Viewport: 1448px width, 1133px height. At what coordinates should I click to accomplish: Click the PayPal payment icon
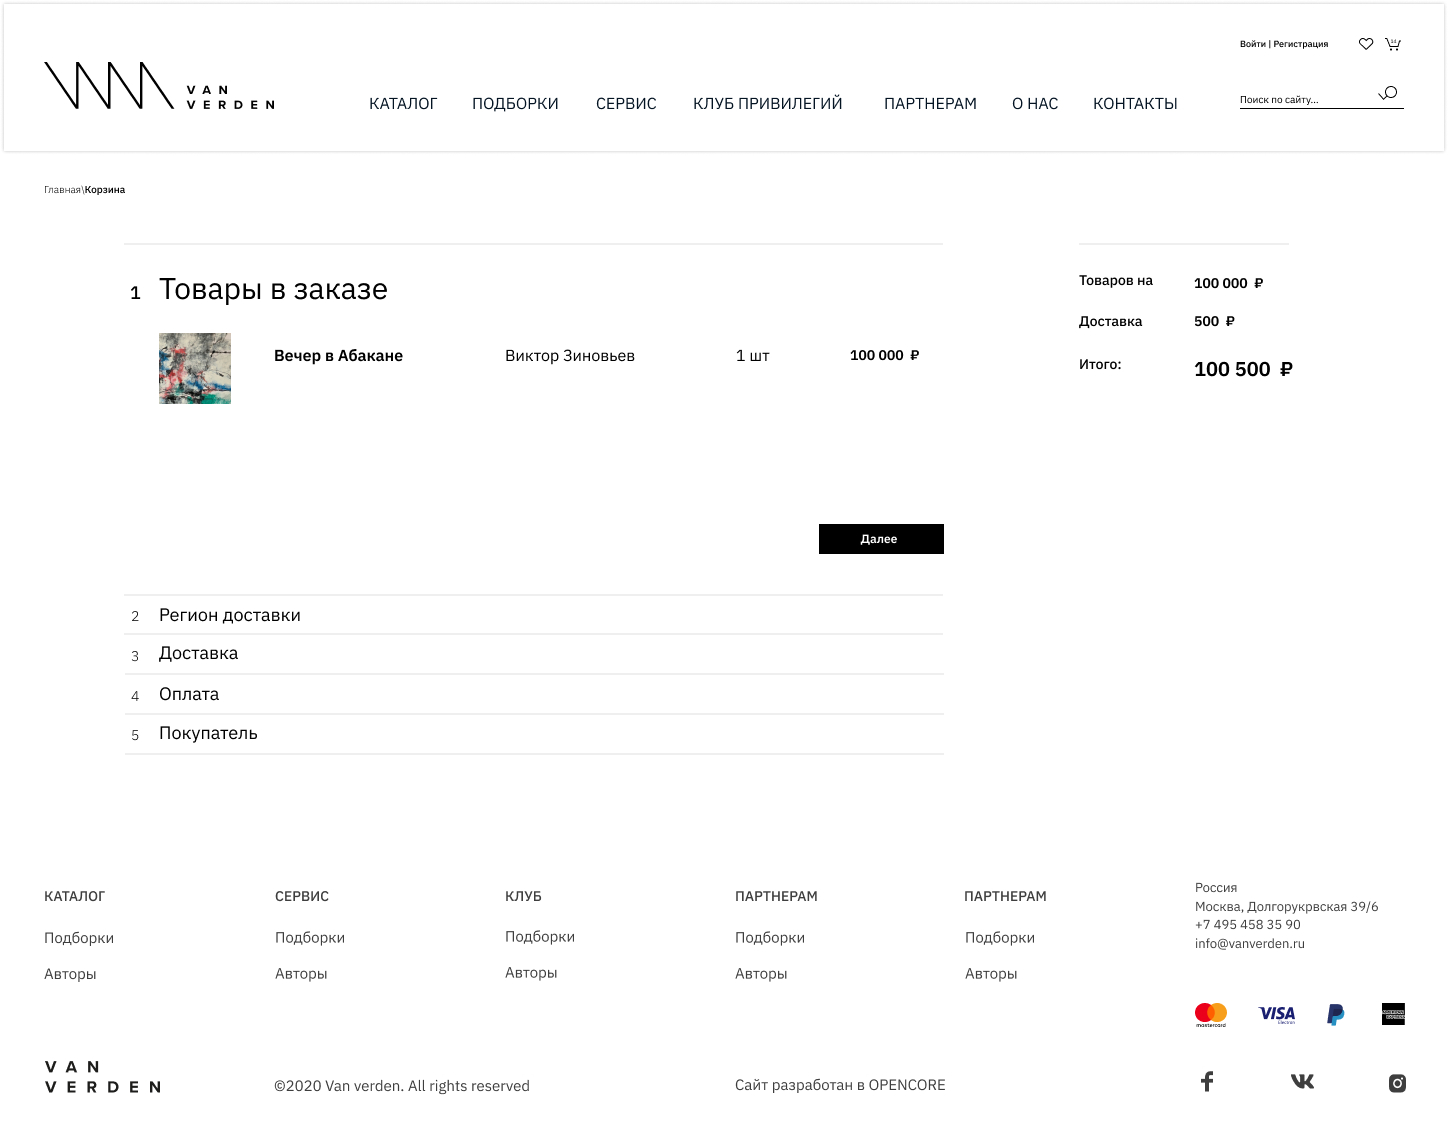tap(1335, 1015)
